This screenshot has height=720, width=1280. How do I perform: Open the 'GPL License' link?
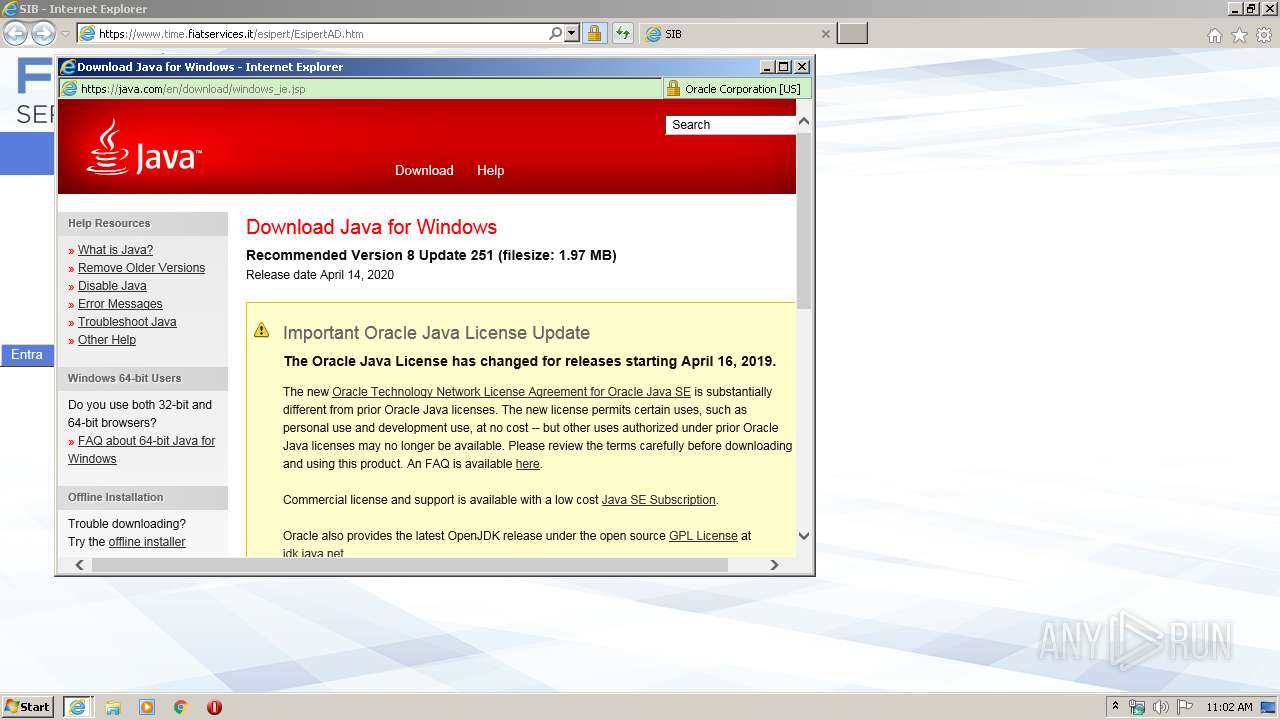pyautogui.click(x=703, y=536)
